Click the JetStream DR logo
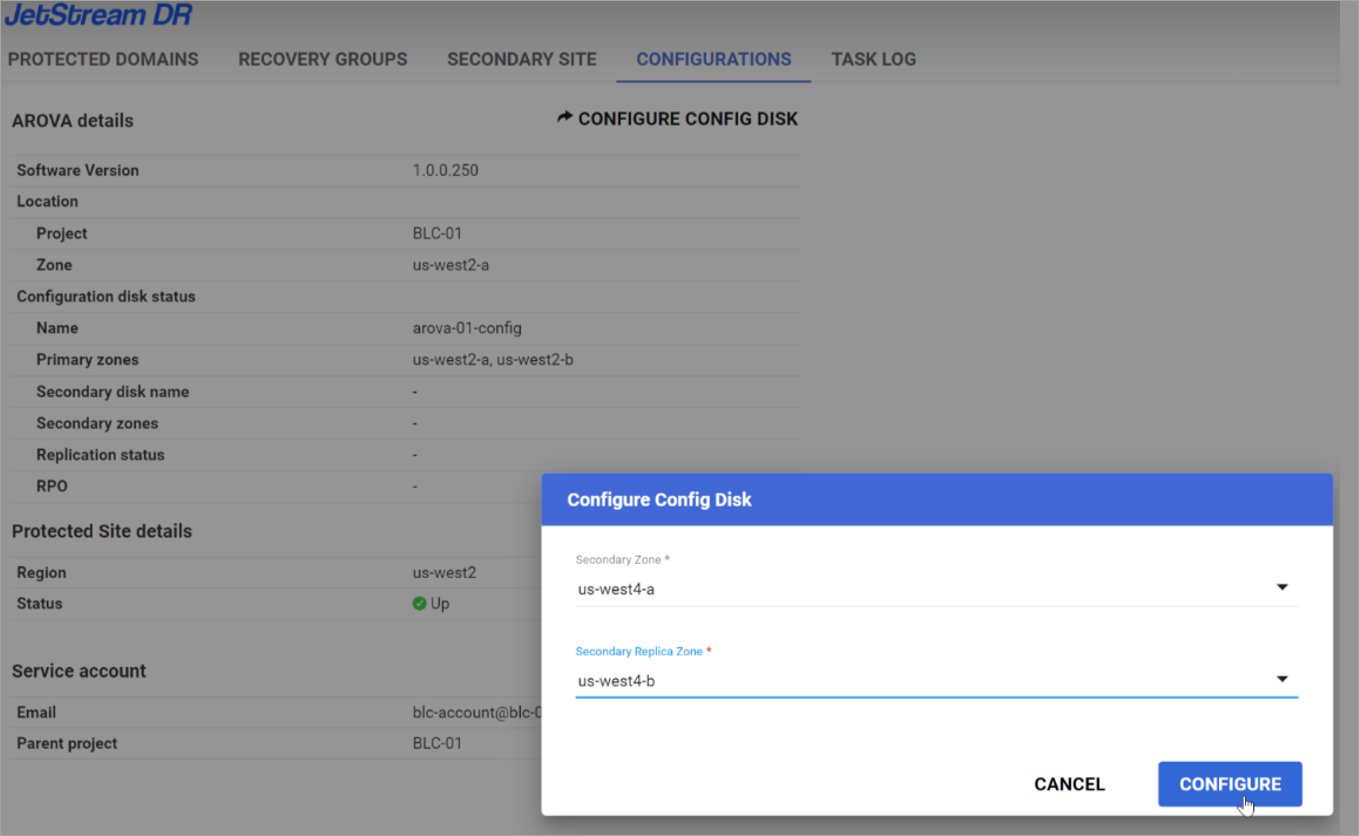1359x836 pixels. [x=98, y=15]
